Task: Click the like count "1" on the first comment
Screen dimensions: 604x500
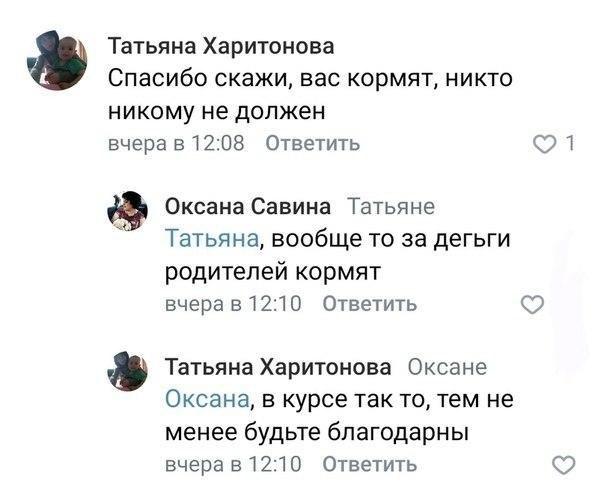Action: pos(569,145)
